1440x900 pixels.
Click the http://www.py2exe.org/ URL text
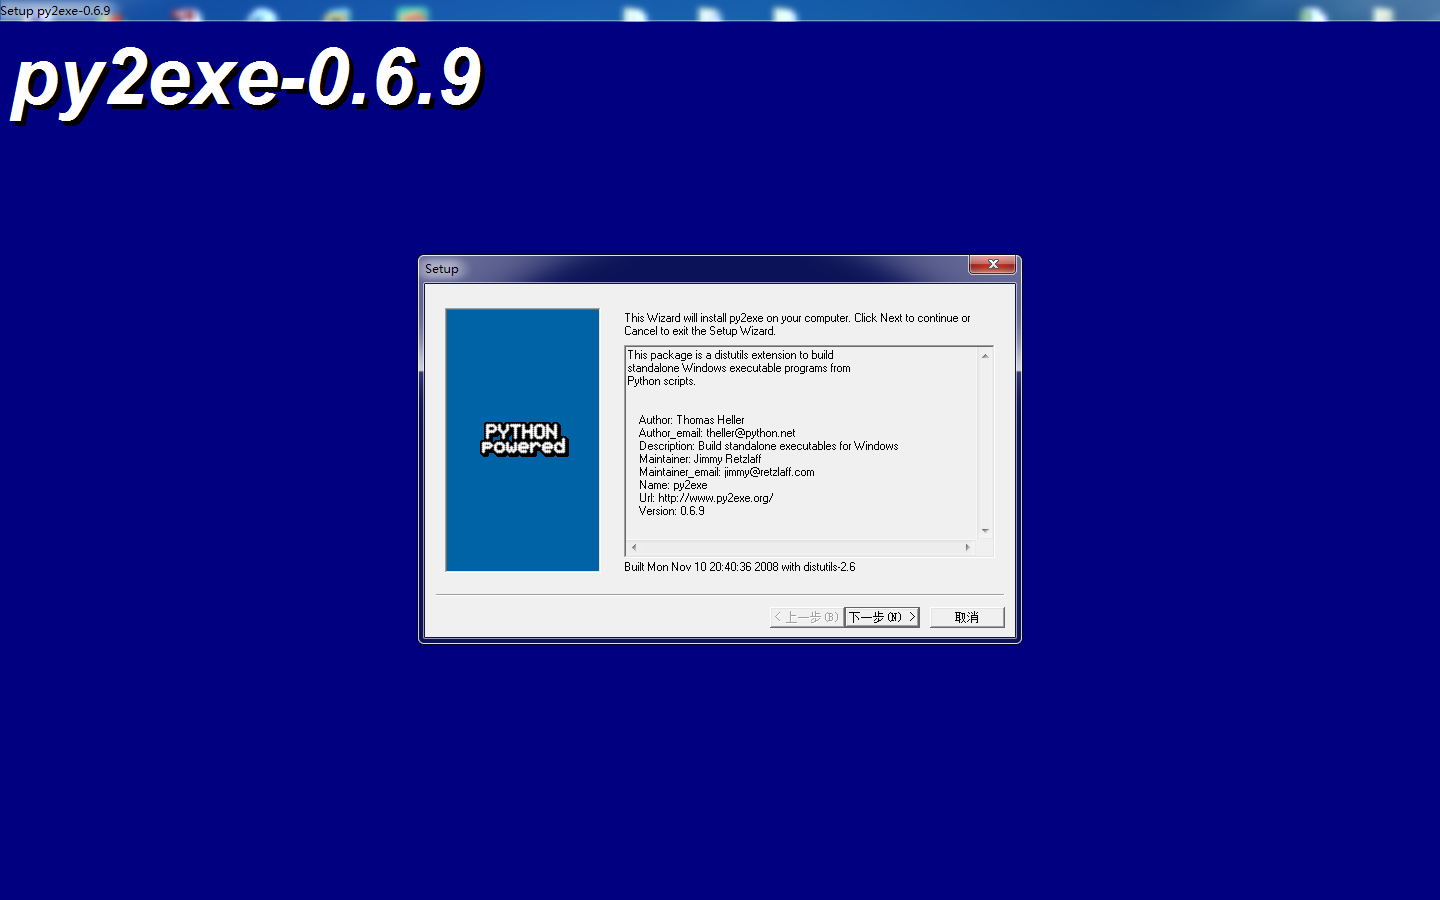click(717, 497)
